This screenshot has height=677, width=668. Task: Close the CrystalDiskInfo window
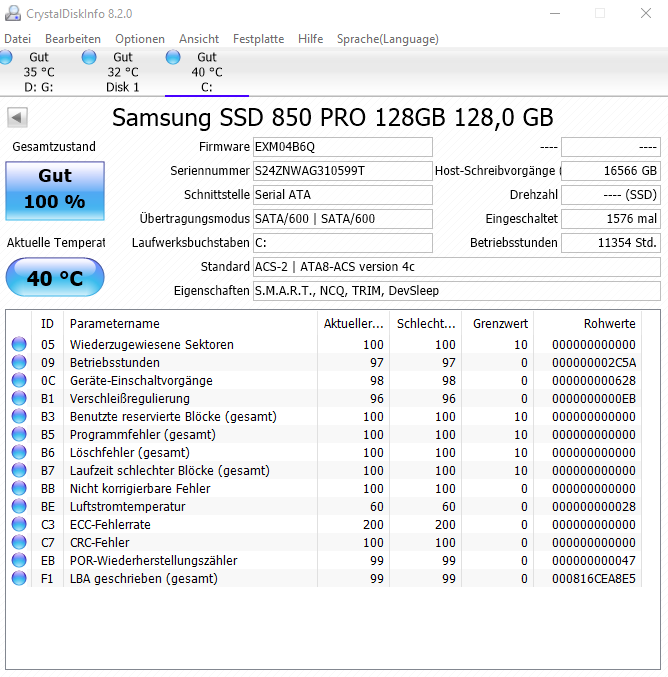[646, 13]
